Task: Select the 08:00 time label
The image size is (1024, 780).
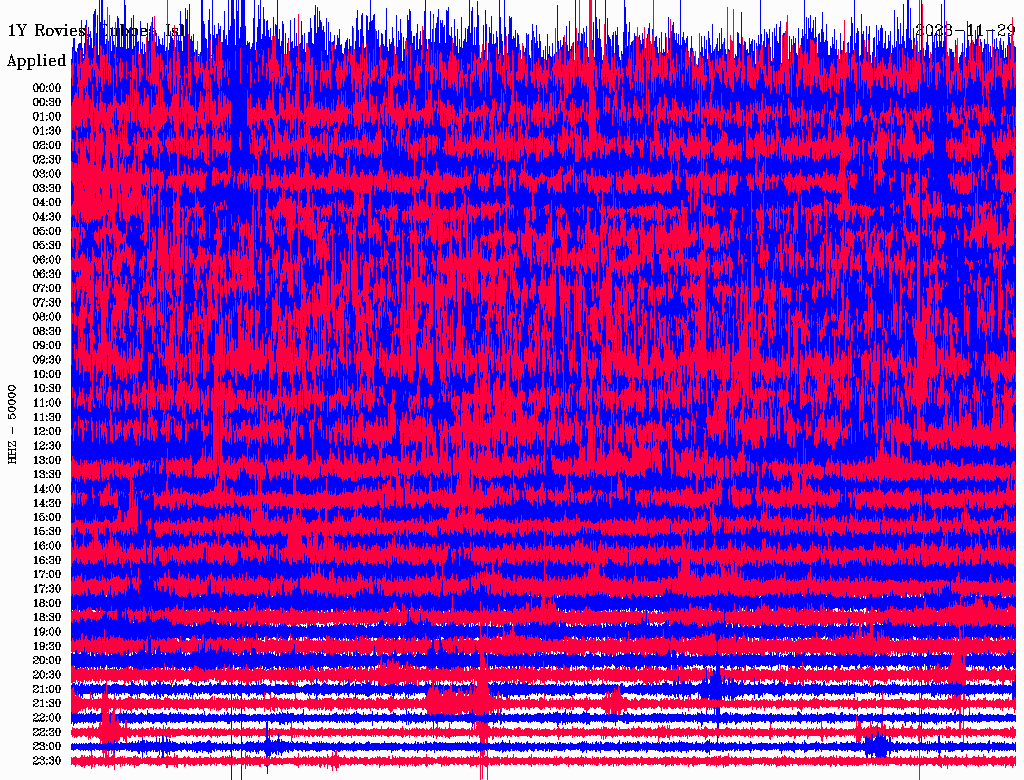Action: click(47, 317)
